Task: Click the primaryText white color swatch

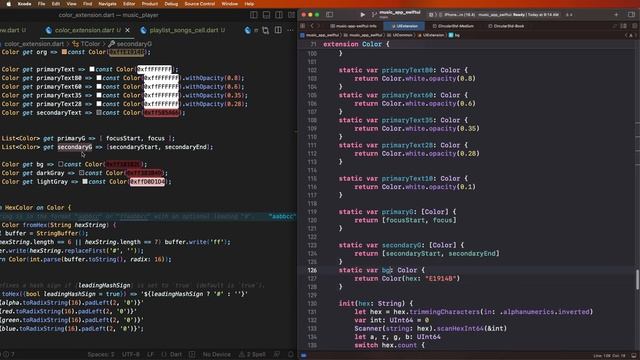Action: (92, 69)
